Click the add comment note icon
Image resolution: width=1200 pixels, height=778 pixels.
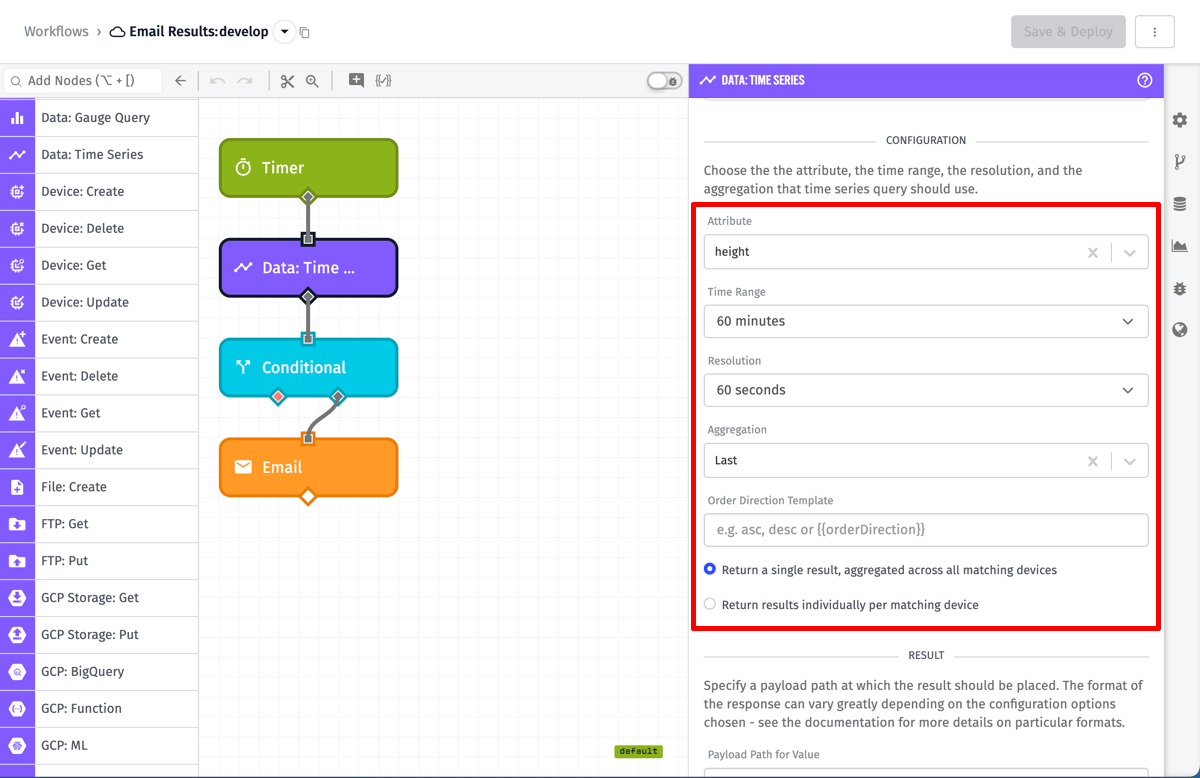pyautogui.click(x=356, y=81)
